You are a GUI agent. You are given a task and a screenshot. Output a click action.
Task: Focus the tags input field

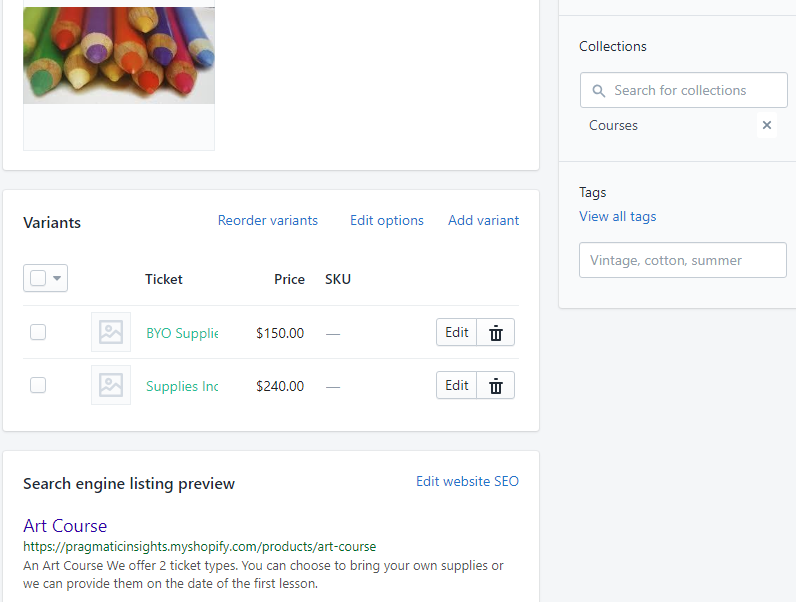[683, 260]
